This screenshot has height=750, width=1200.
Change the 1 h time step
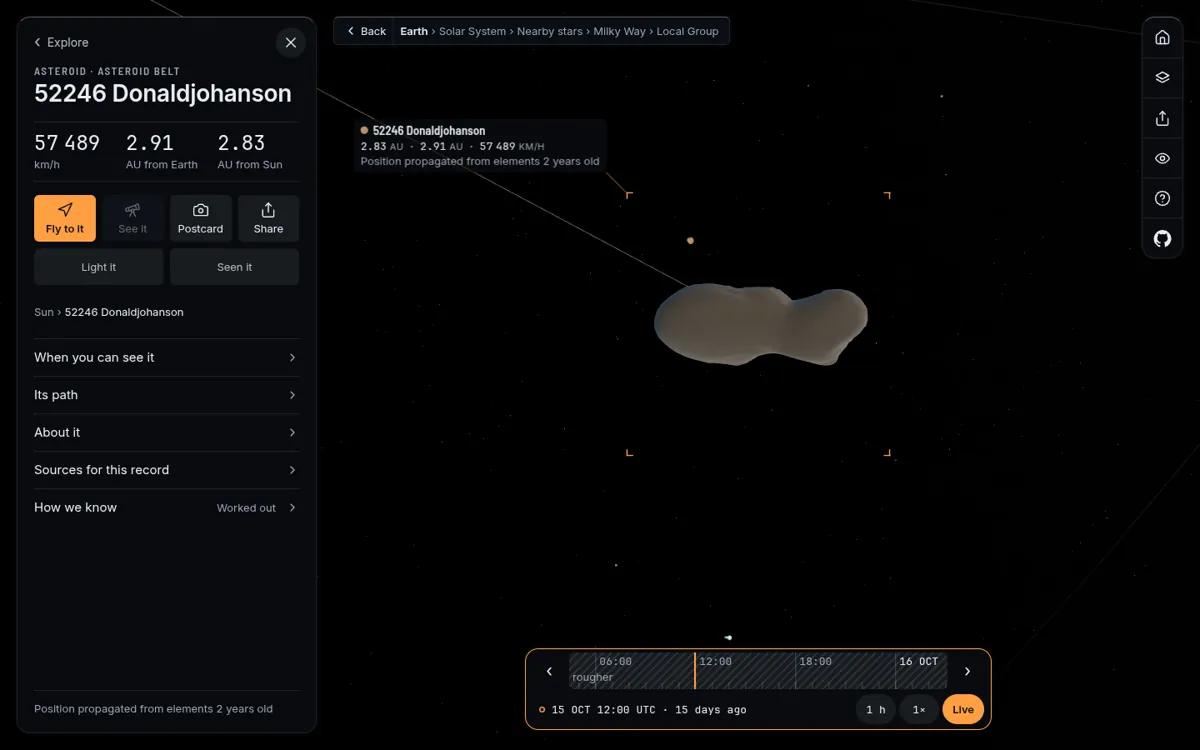(x=875, y=710)
